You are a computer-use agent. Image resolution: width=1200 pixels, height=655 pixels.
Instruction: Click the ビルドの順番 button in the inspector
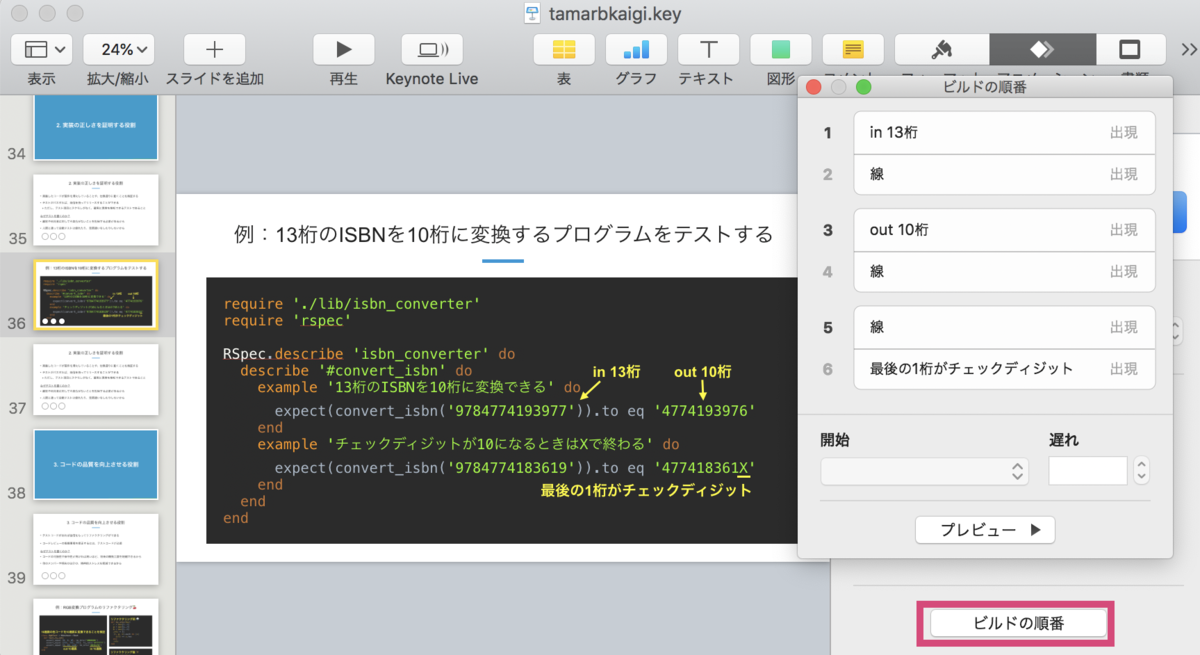[x=1019, y=623]
